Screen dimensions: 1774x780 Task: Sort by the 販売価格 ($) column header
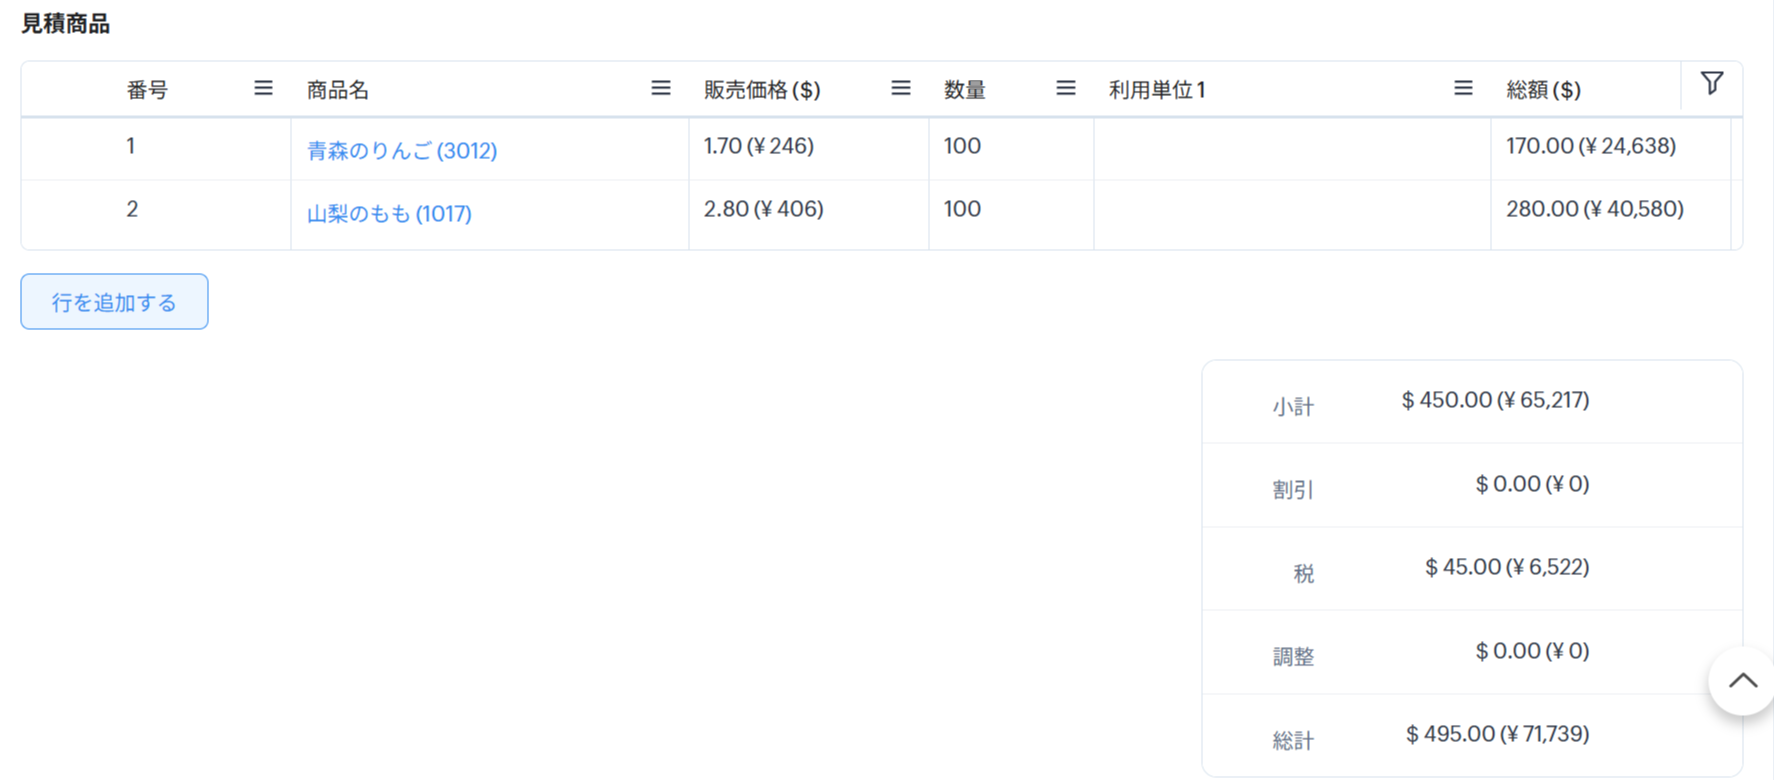(x=762, y=90)
